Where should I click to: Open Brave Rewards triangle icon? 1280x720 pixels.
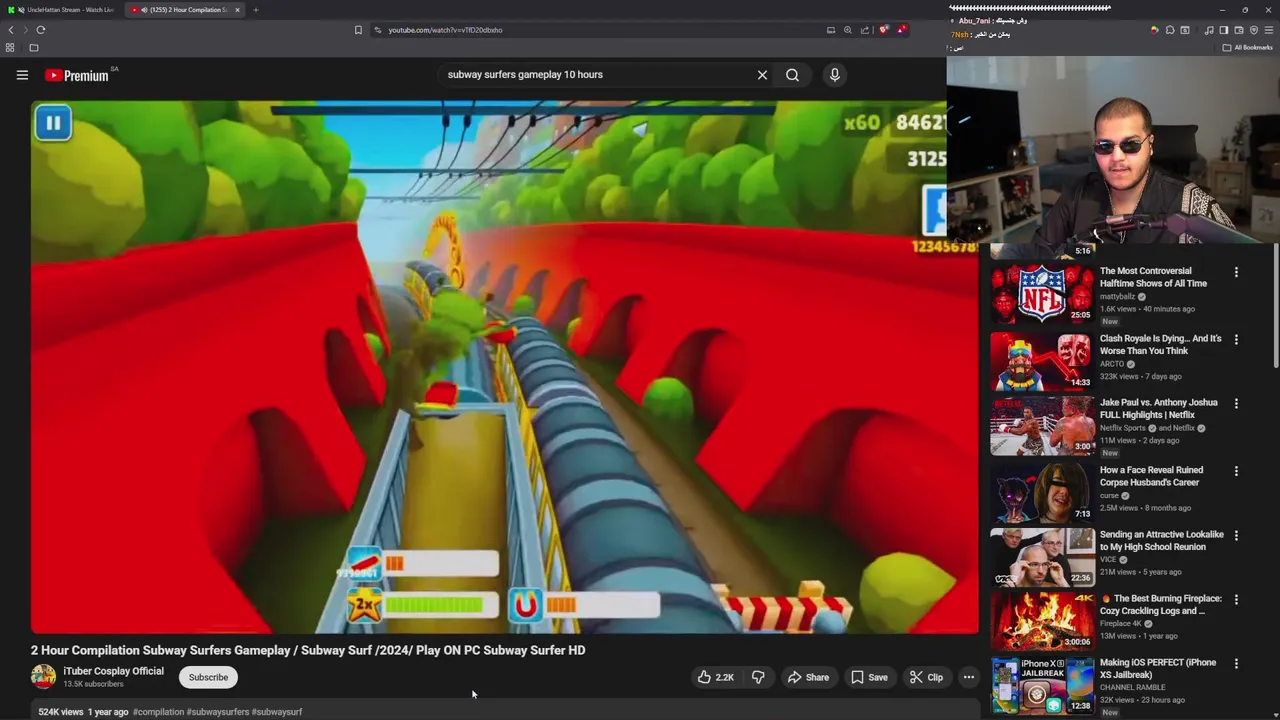[x=901, y=30]
